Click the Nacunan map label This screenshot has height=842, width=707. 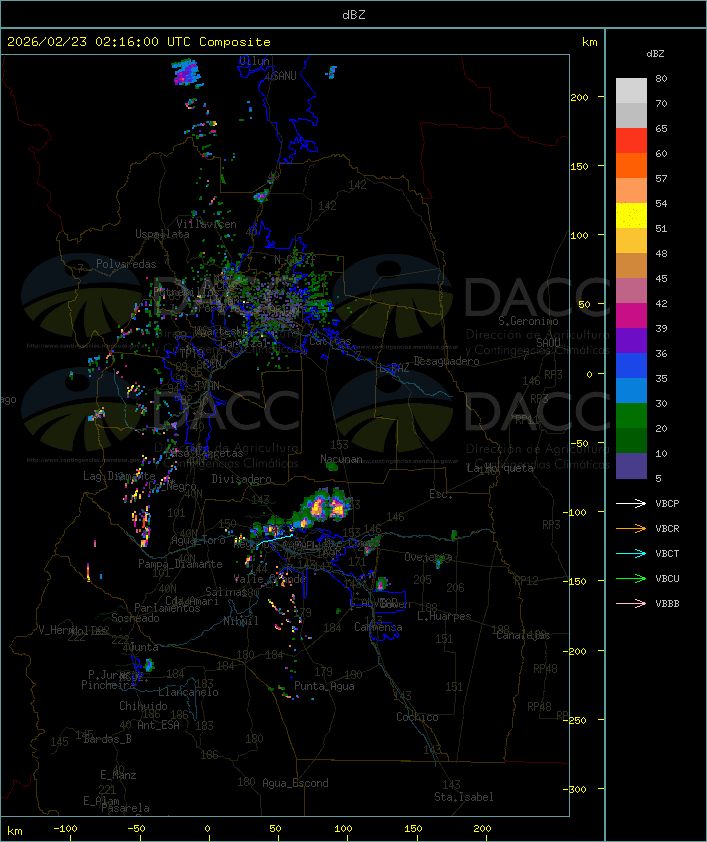click(x=341, y=459)
